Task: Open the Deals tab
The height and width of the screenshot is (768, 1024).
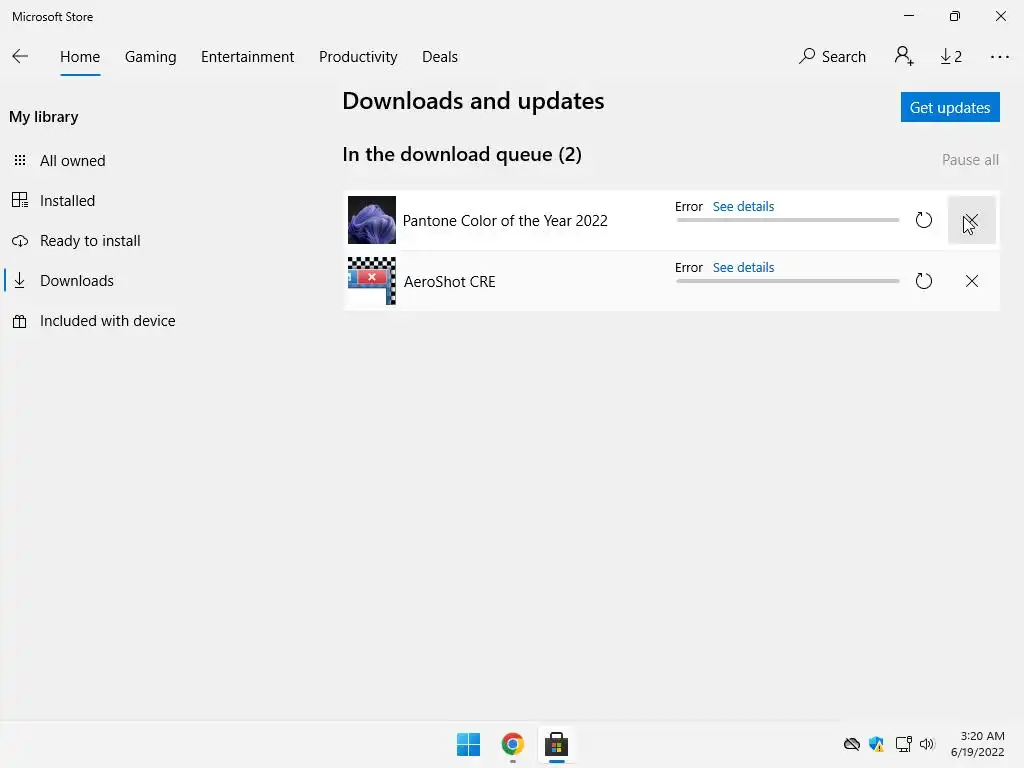Action: (x=440, y=57)
